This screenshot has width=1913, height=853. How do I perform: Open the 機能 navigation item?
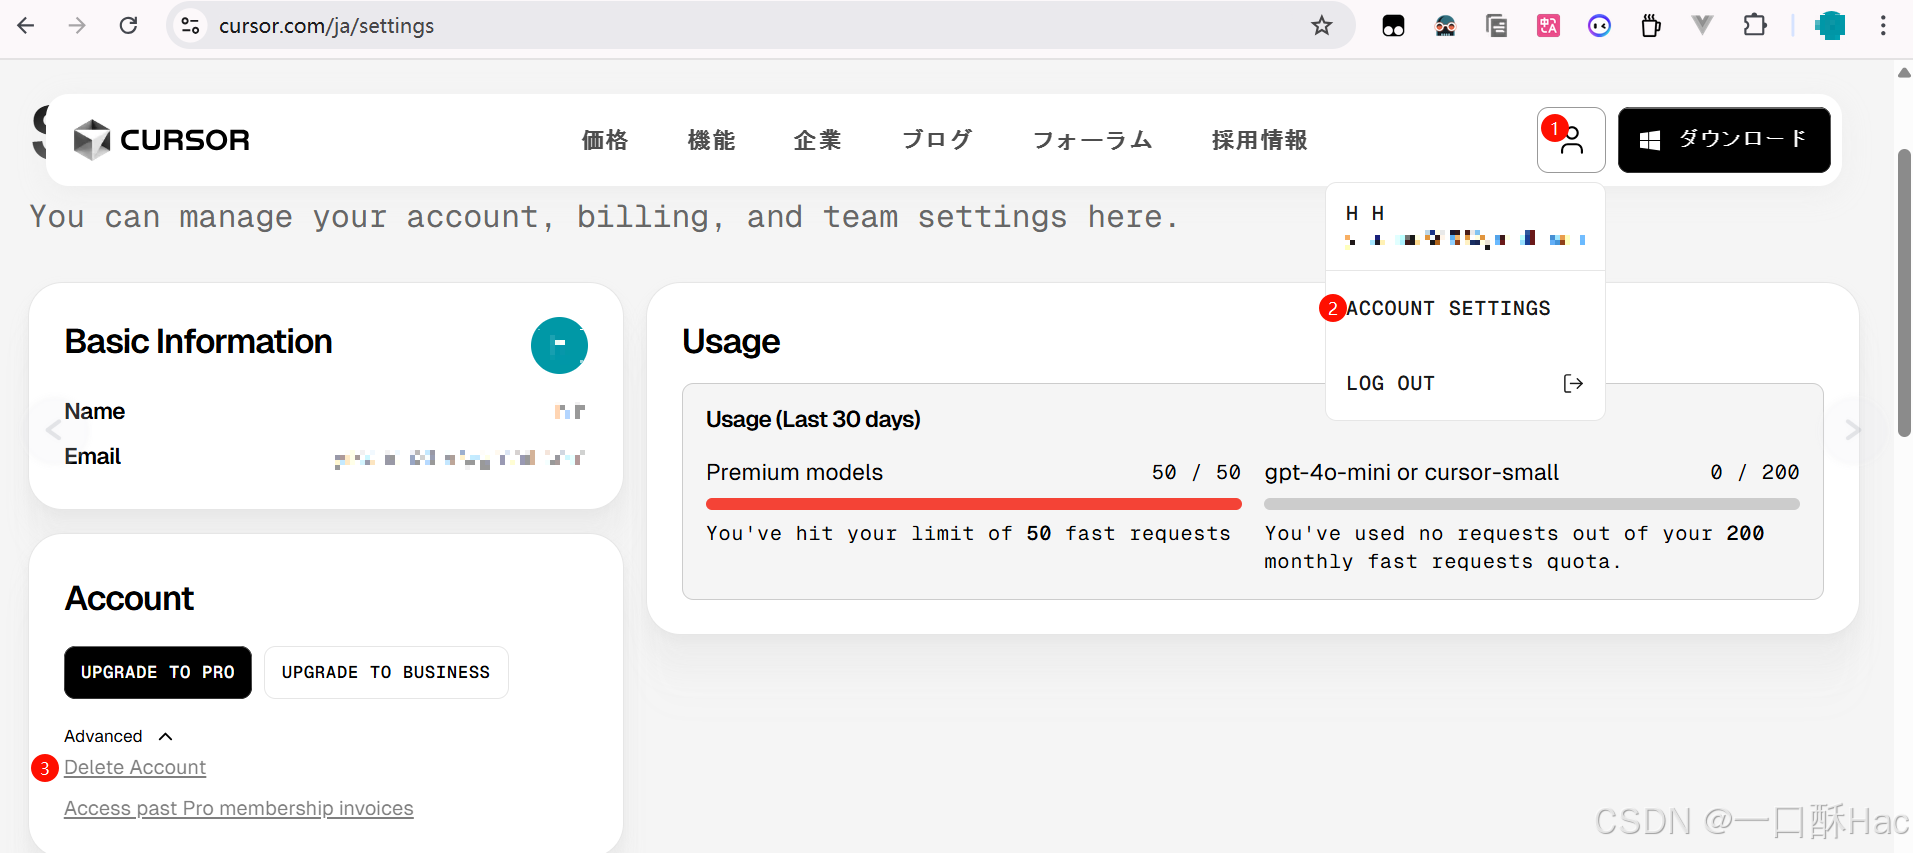(711, 140)
